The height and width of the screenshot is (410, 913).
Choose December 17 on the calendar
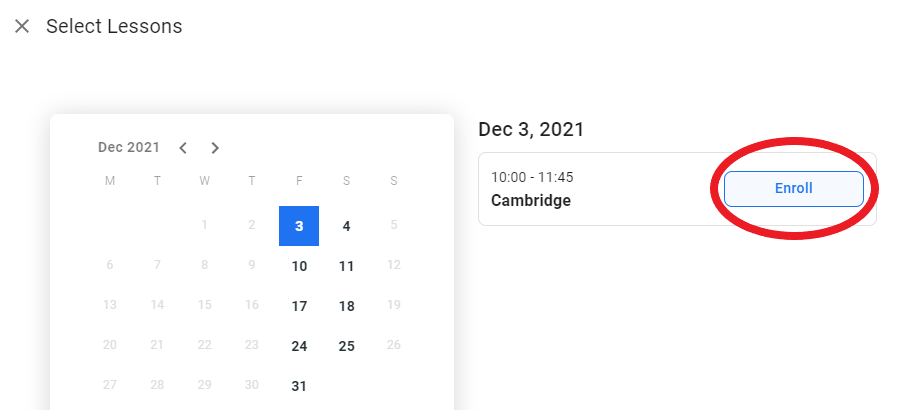pos(299,306)
